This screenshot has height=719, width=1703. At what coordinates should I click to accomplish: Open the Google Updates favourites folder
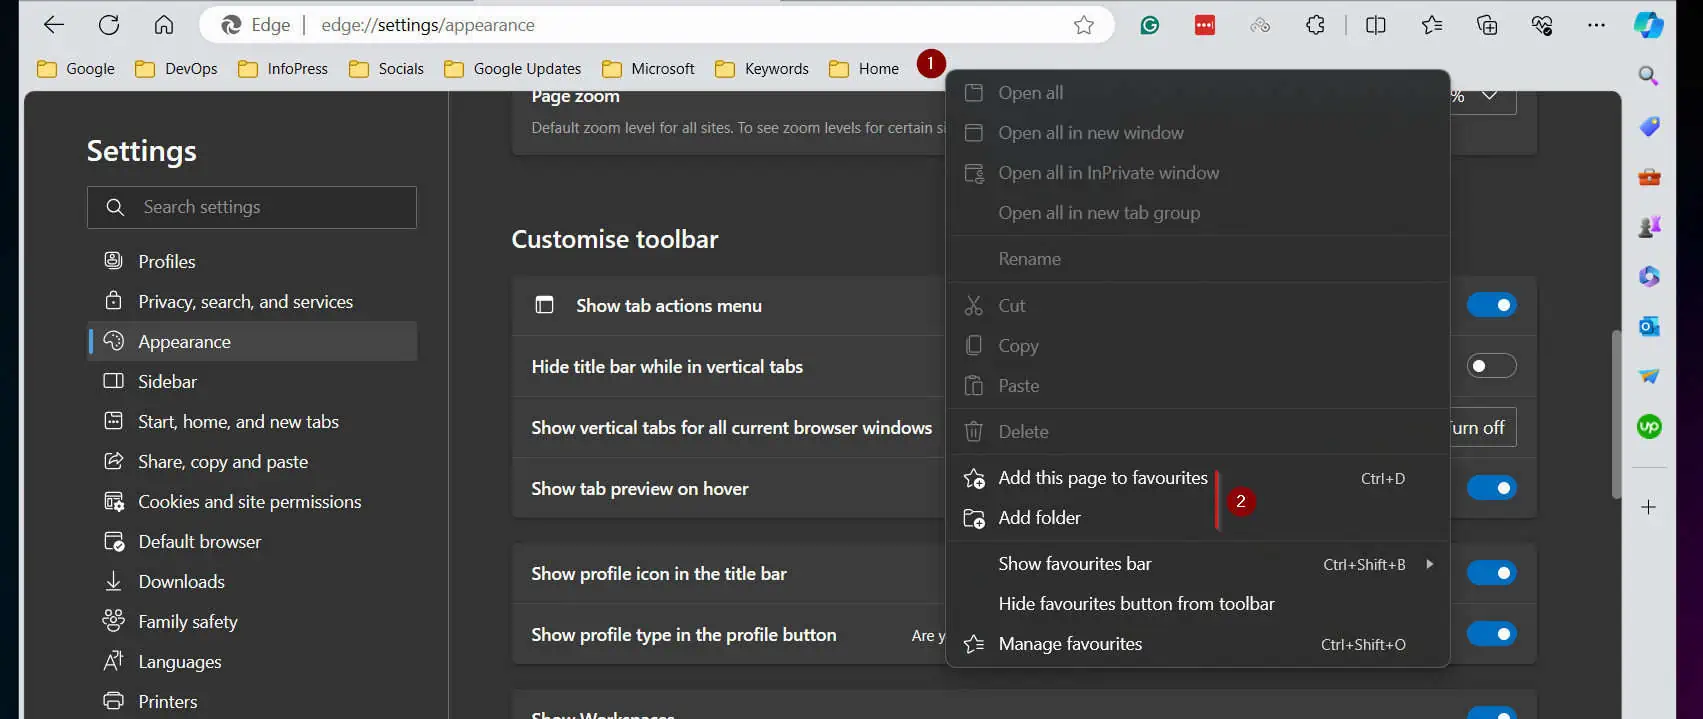tap(513, 69)
